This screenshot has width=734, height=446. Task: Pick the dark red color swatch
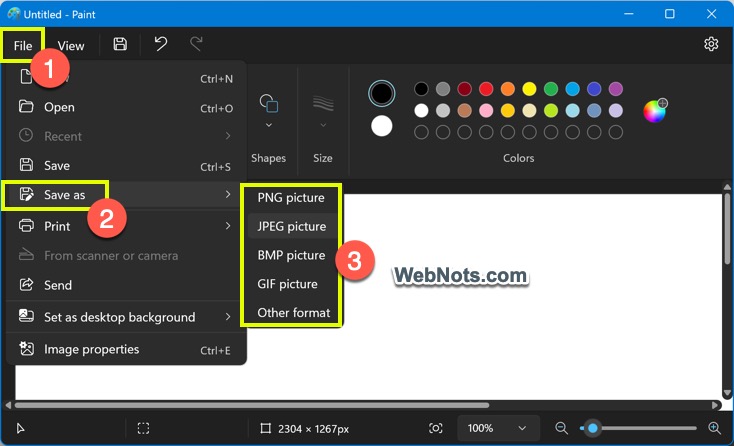pyautogui.click(x=464, y=88)
